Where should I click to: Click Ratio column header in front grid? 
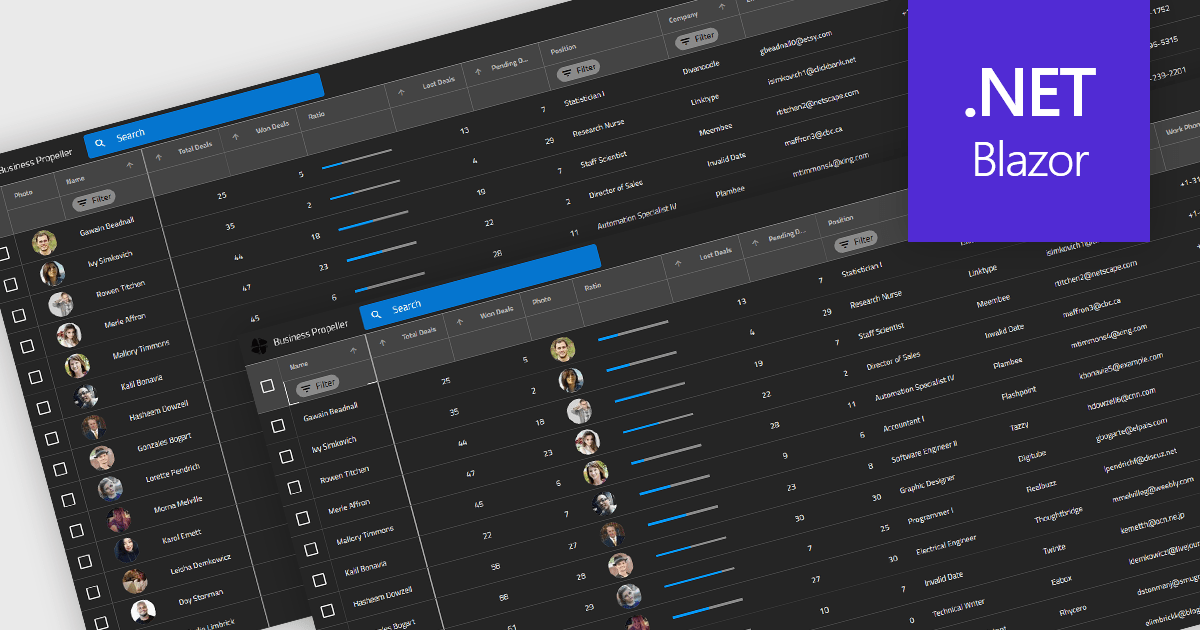[x=594, y=287]
